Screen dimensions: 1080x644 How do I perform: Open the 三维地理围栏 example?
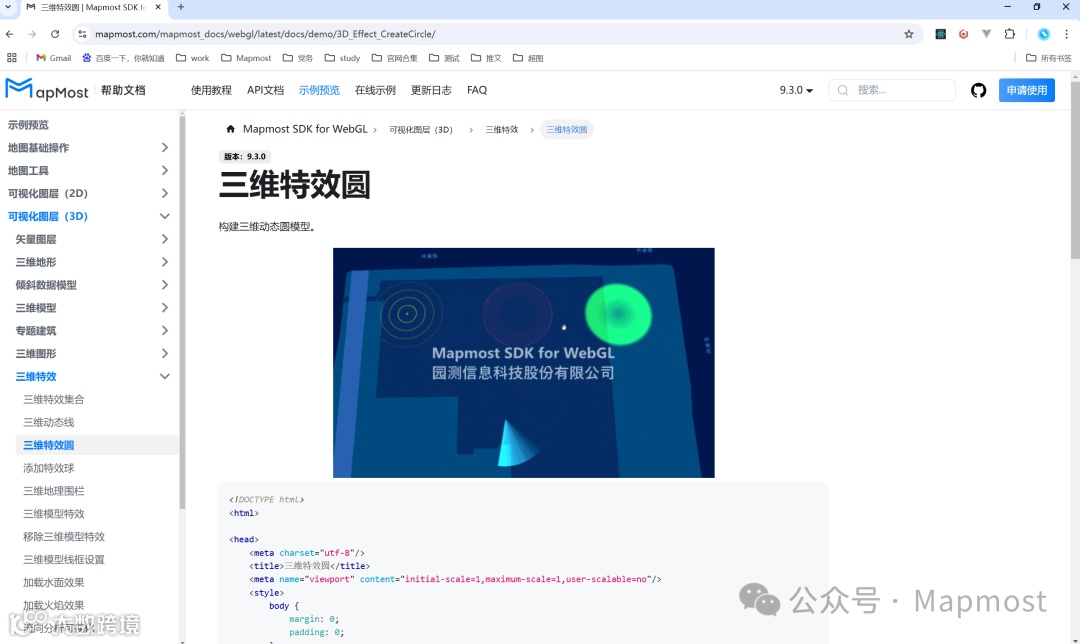coord(54,490)
